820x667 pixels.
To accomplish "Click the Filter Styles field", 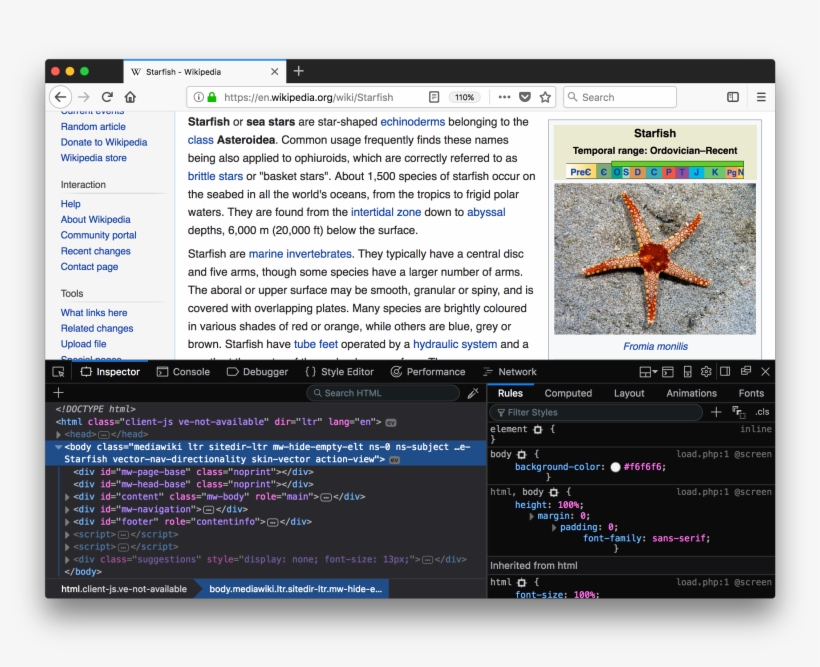I will point(596,412).
